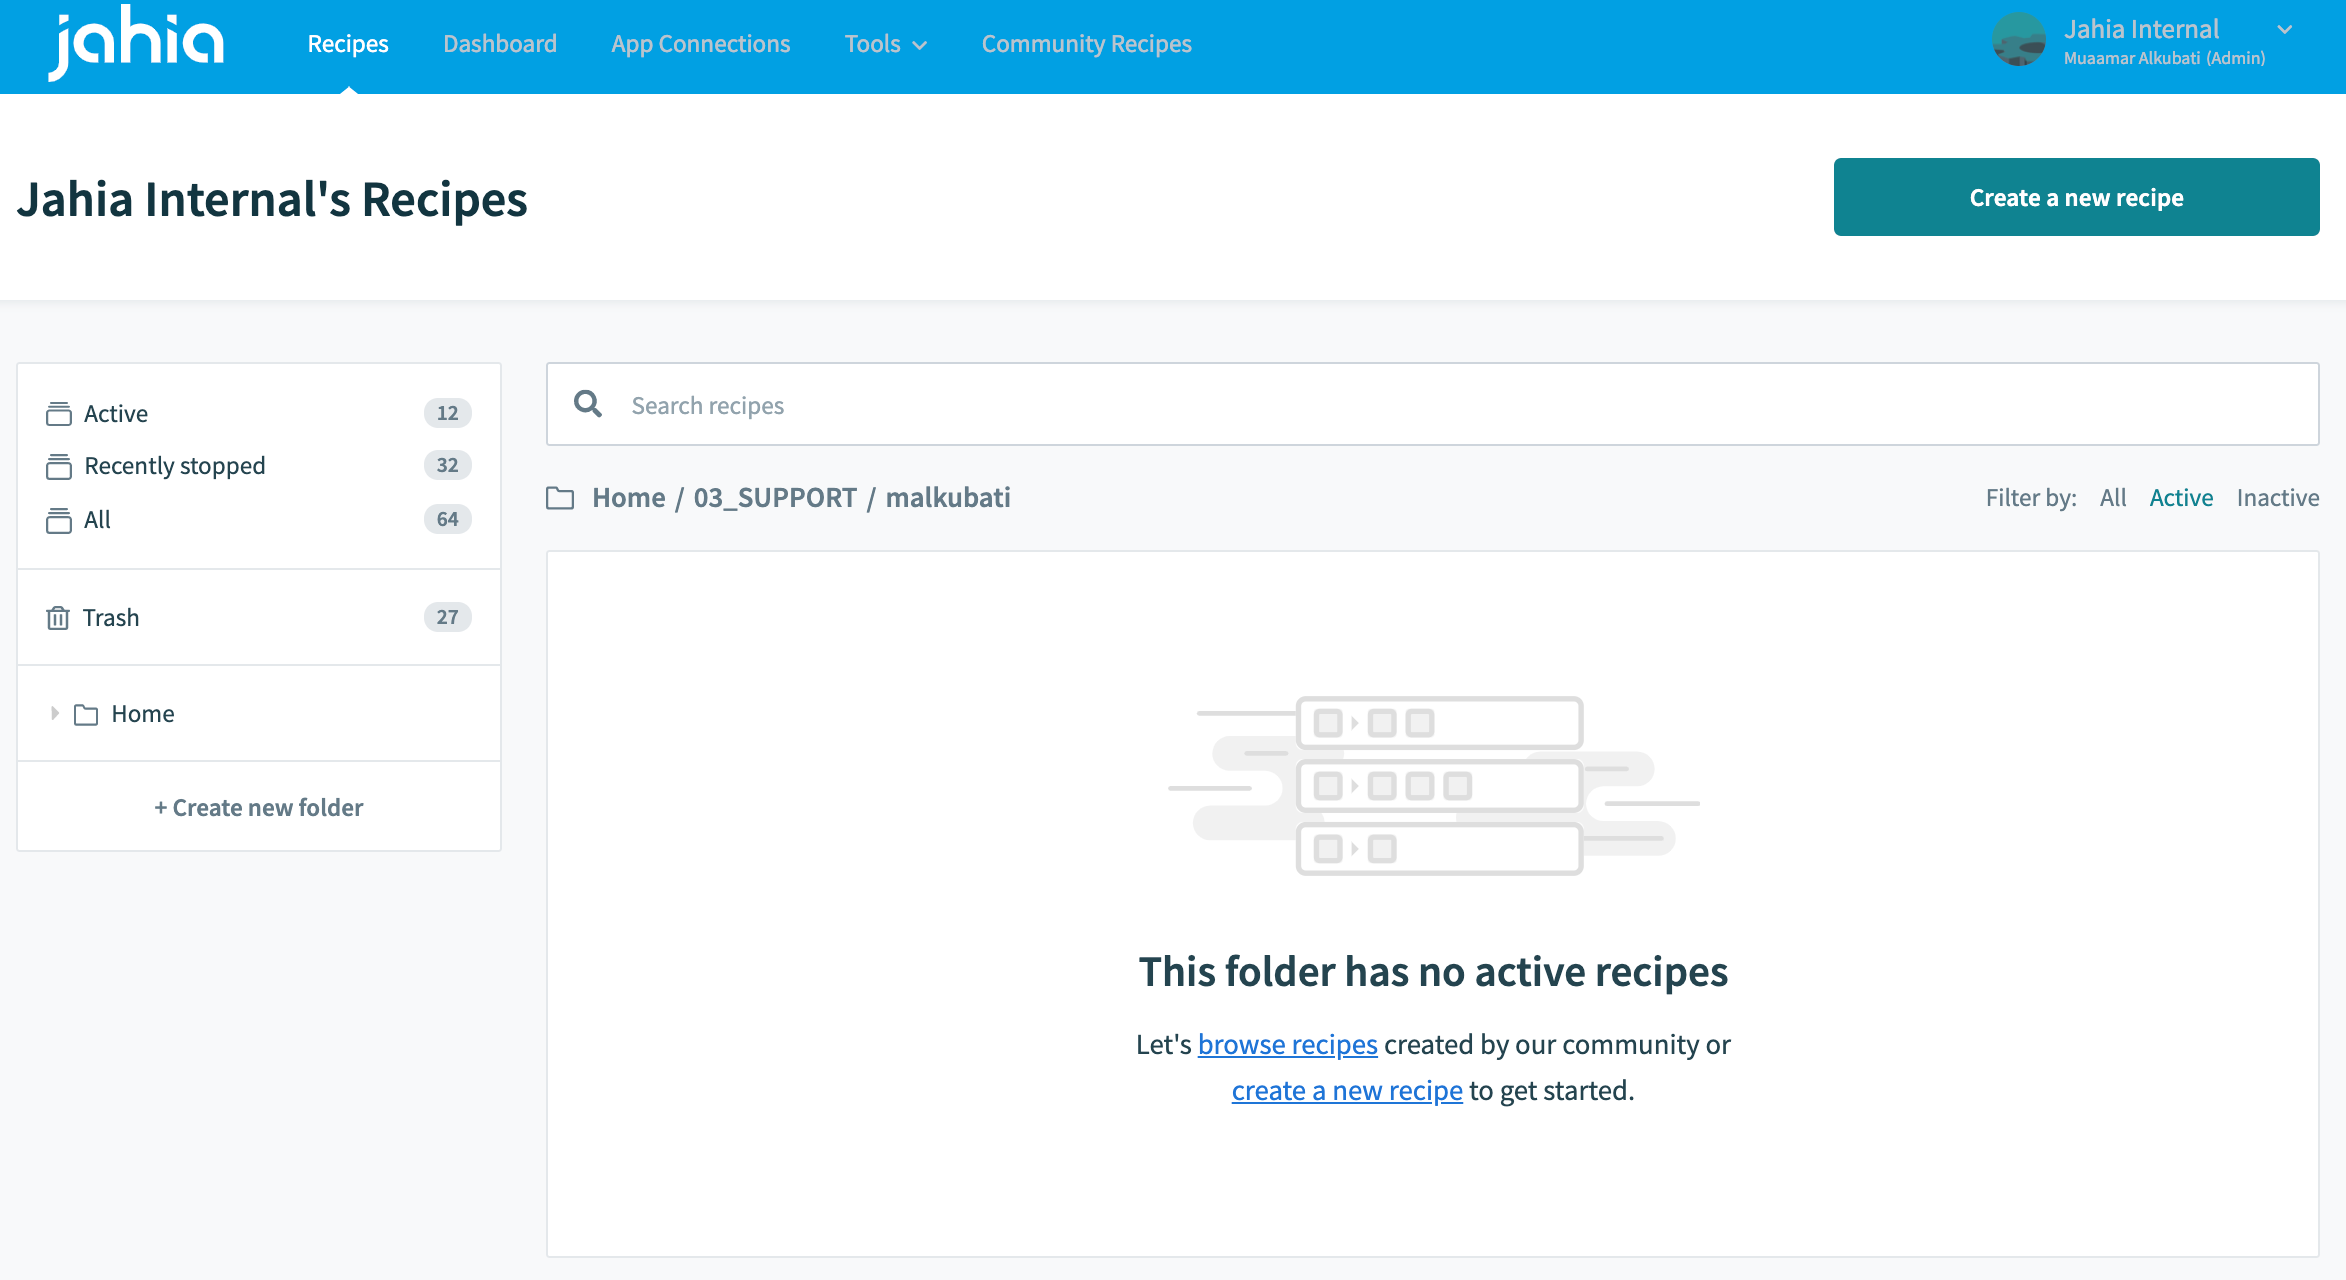Click the Active count badge 12

click(x=448, y=413)
